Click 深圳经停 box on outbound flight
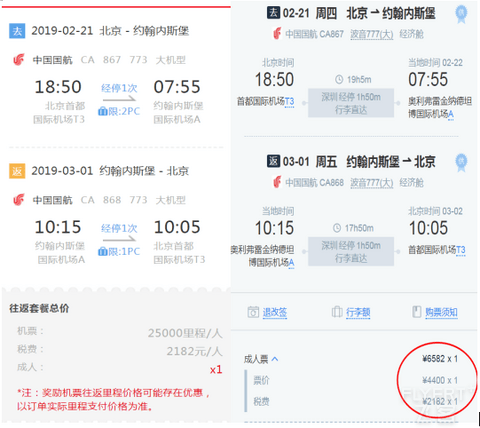Screen dimensions: 480x428 pos(351,103)
